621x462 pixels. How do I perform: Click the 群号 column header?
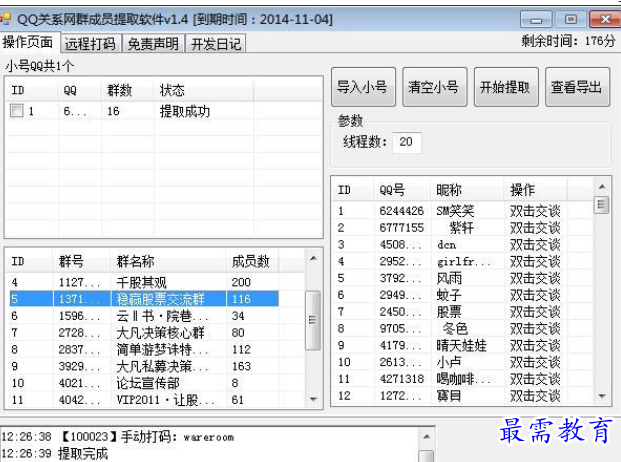tap(82, 261)
